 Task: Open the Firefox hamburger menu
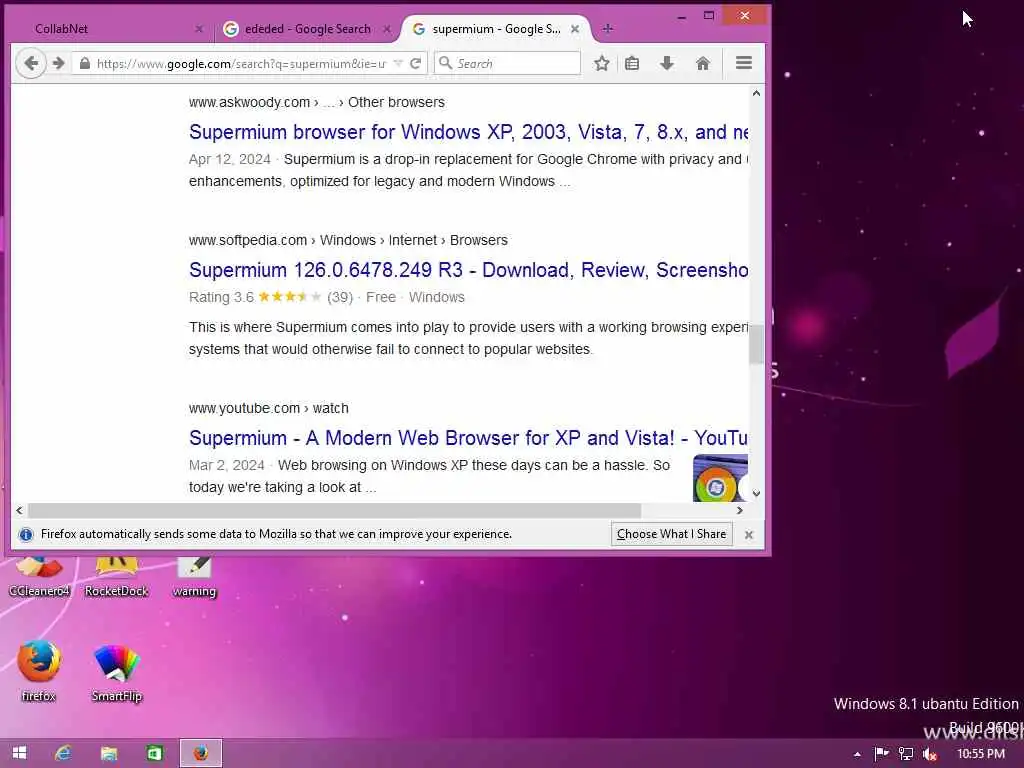[744, 63]
